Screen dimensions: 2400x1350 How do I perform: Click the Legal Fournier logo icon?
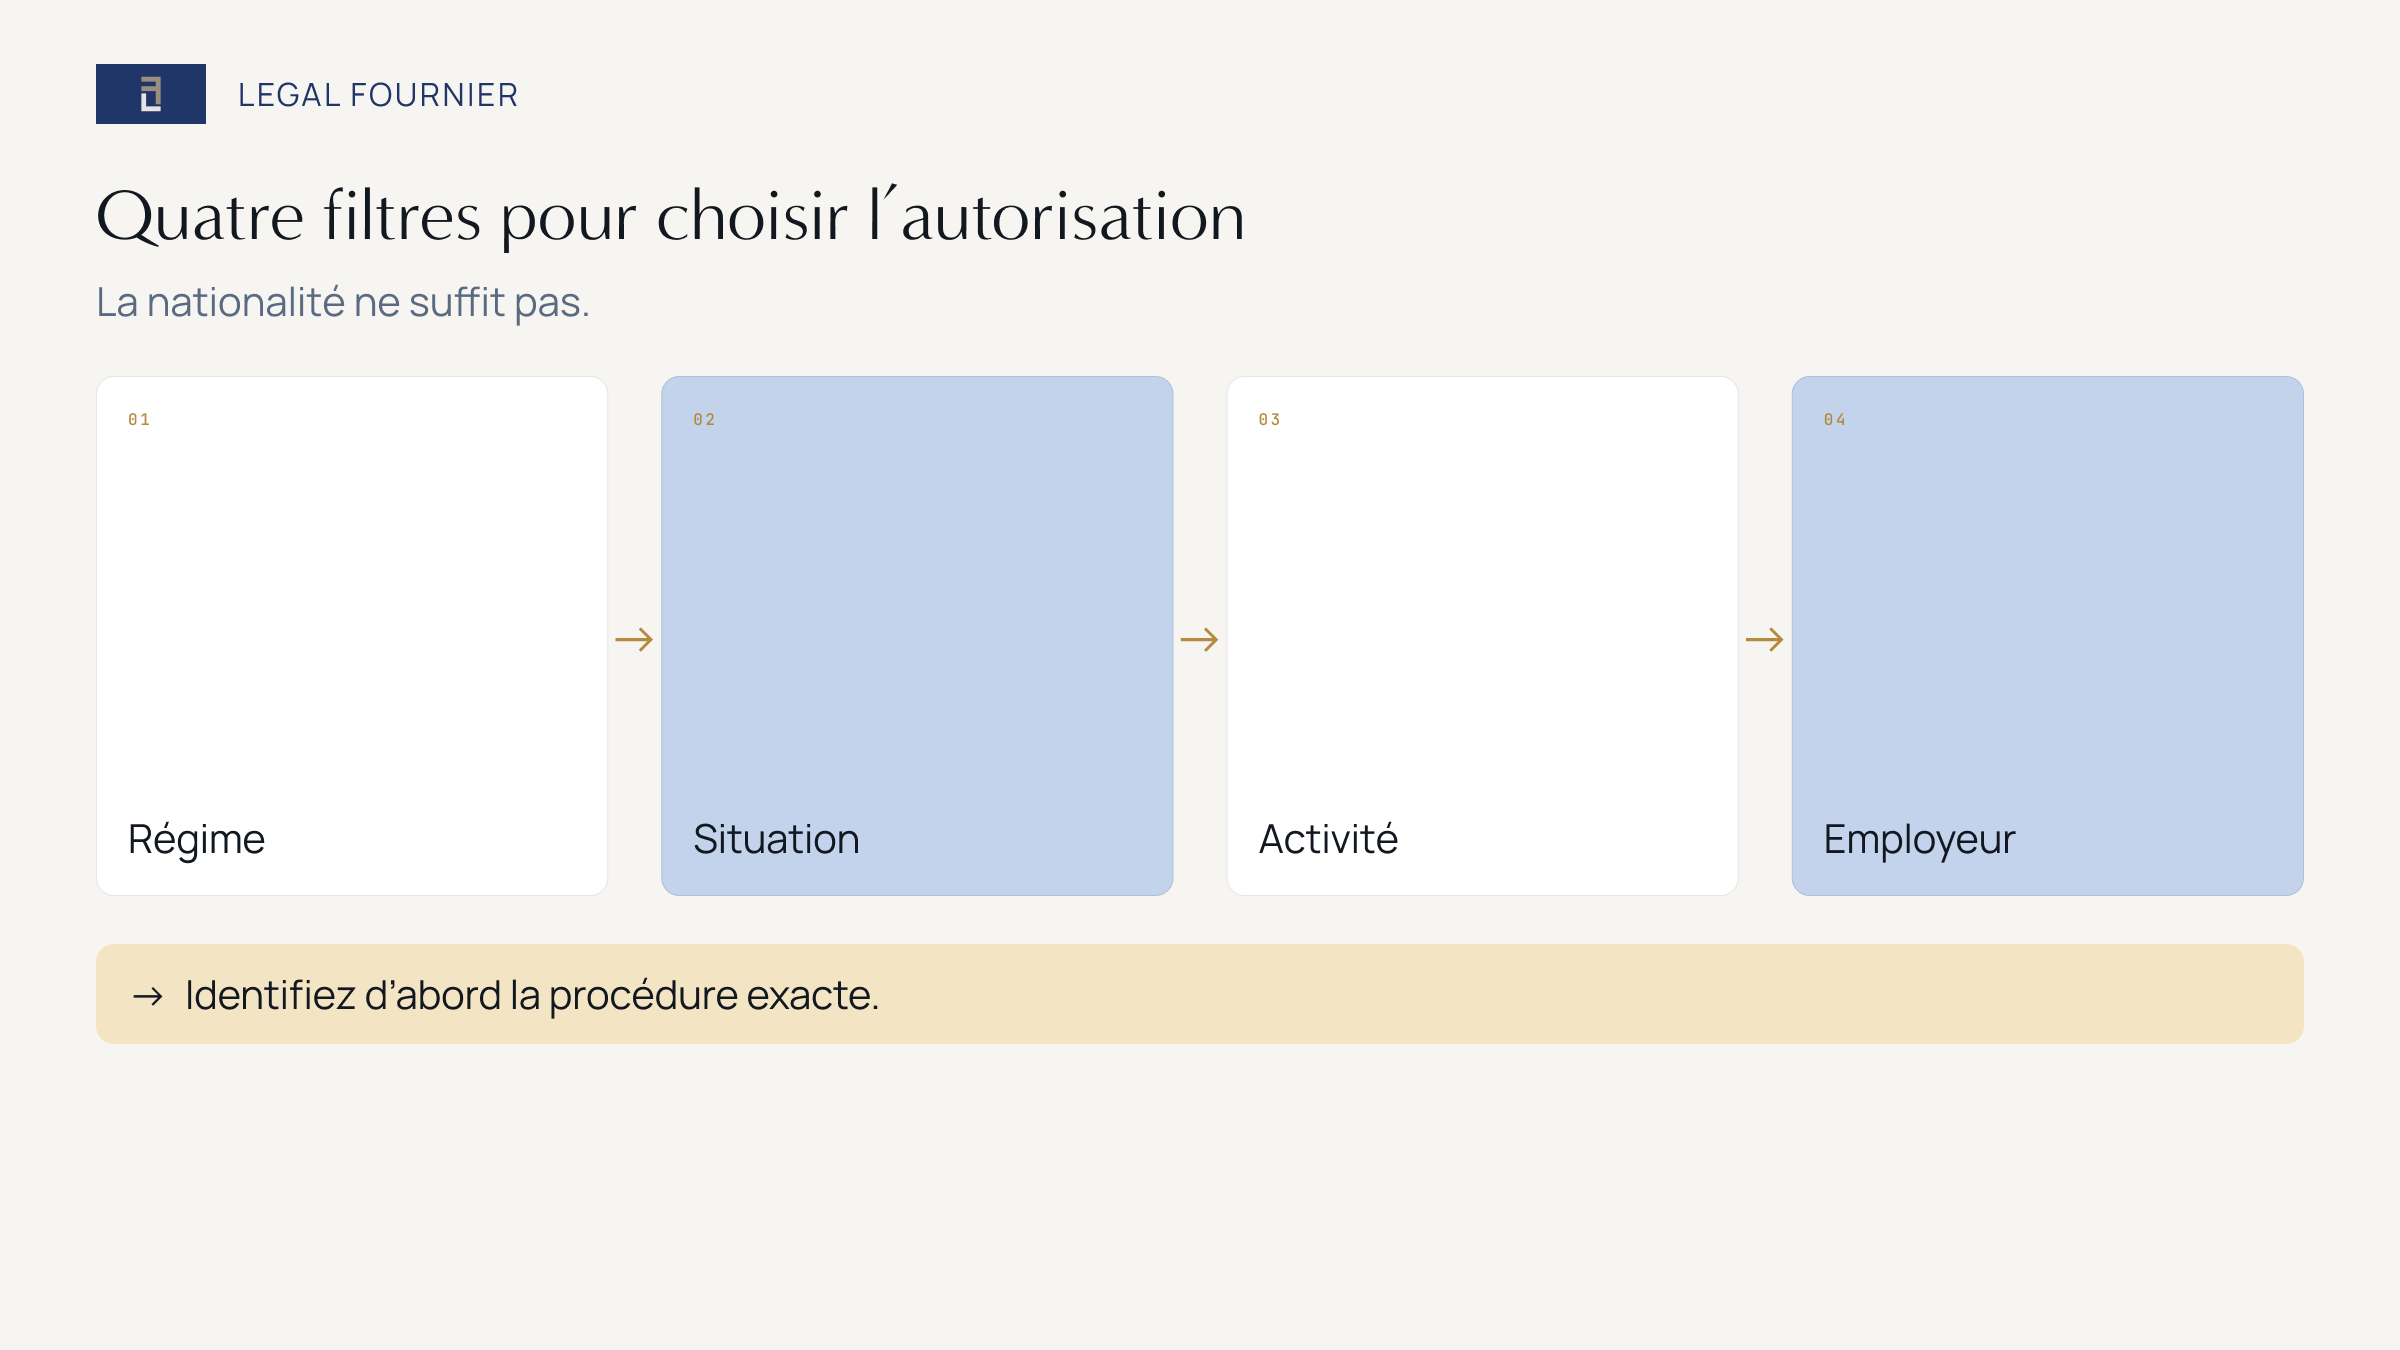coord(151,94)
